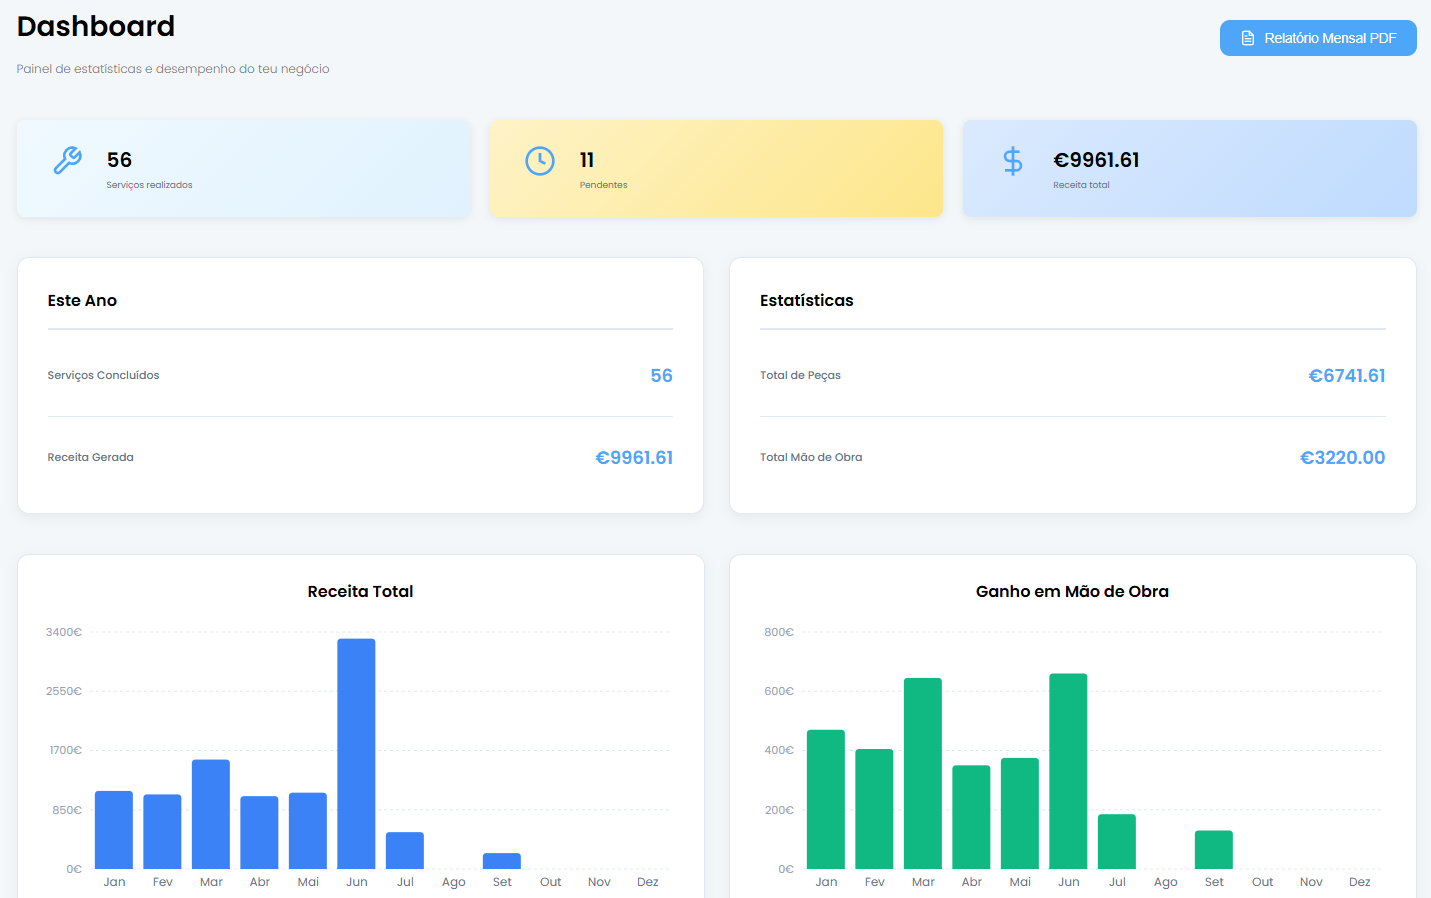Download the Relatório Mensal PDF report

click(1318, 38)
